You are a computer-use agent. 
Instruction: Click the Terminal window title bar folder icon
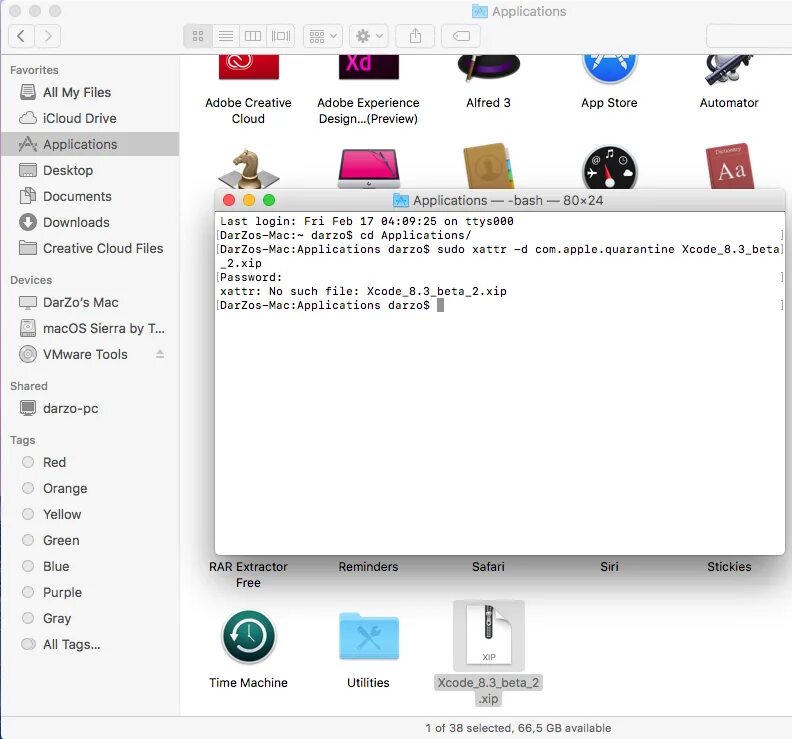click(x=401, y=201)
